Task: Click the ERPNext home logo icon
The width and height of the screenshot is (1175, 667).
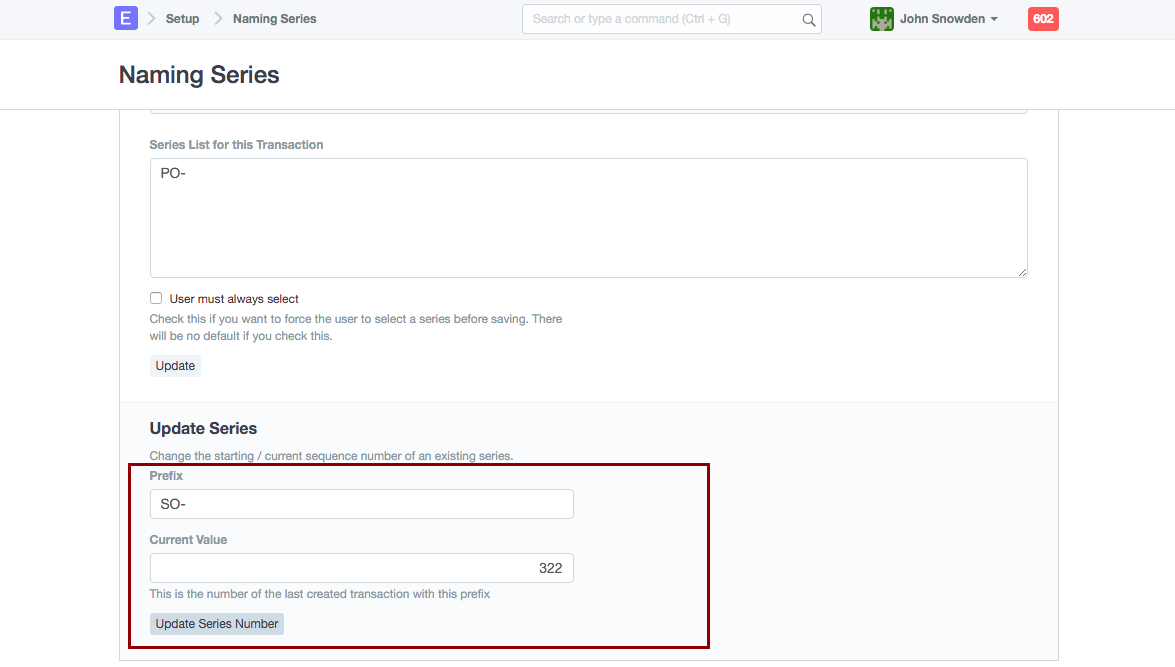Action: coord(125,18)
